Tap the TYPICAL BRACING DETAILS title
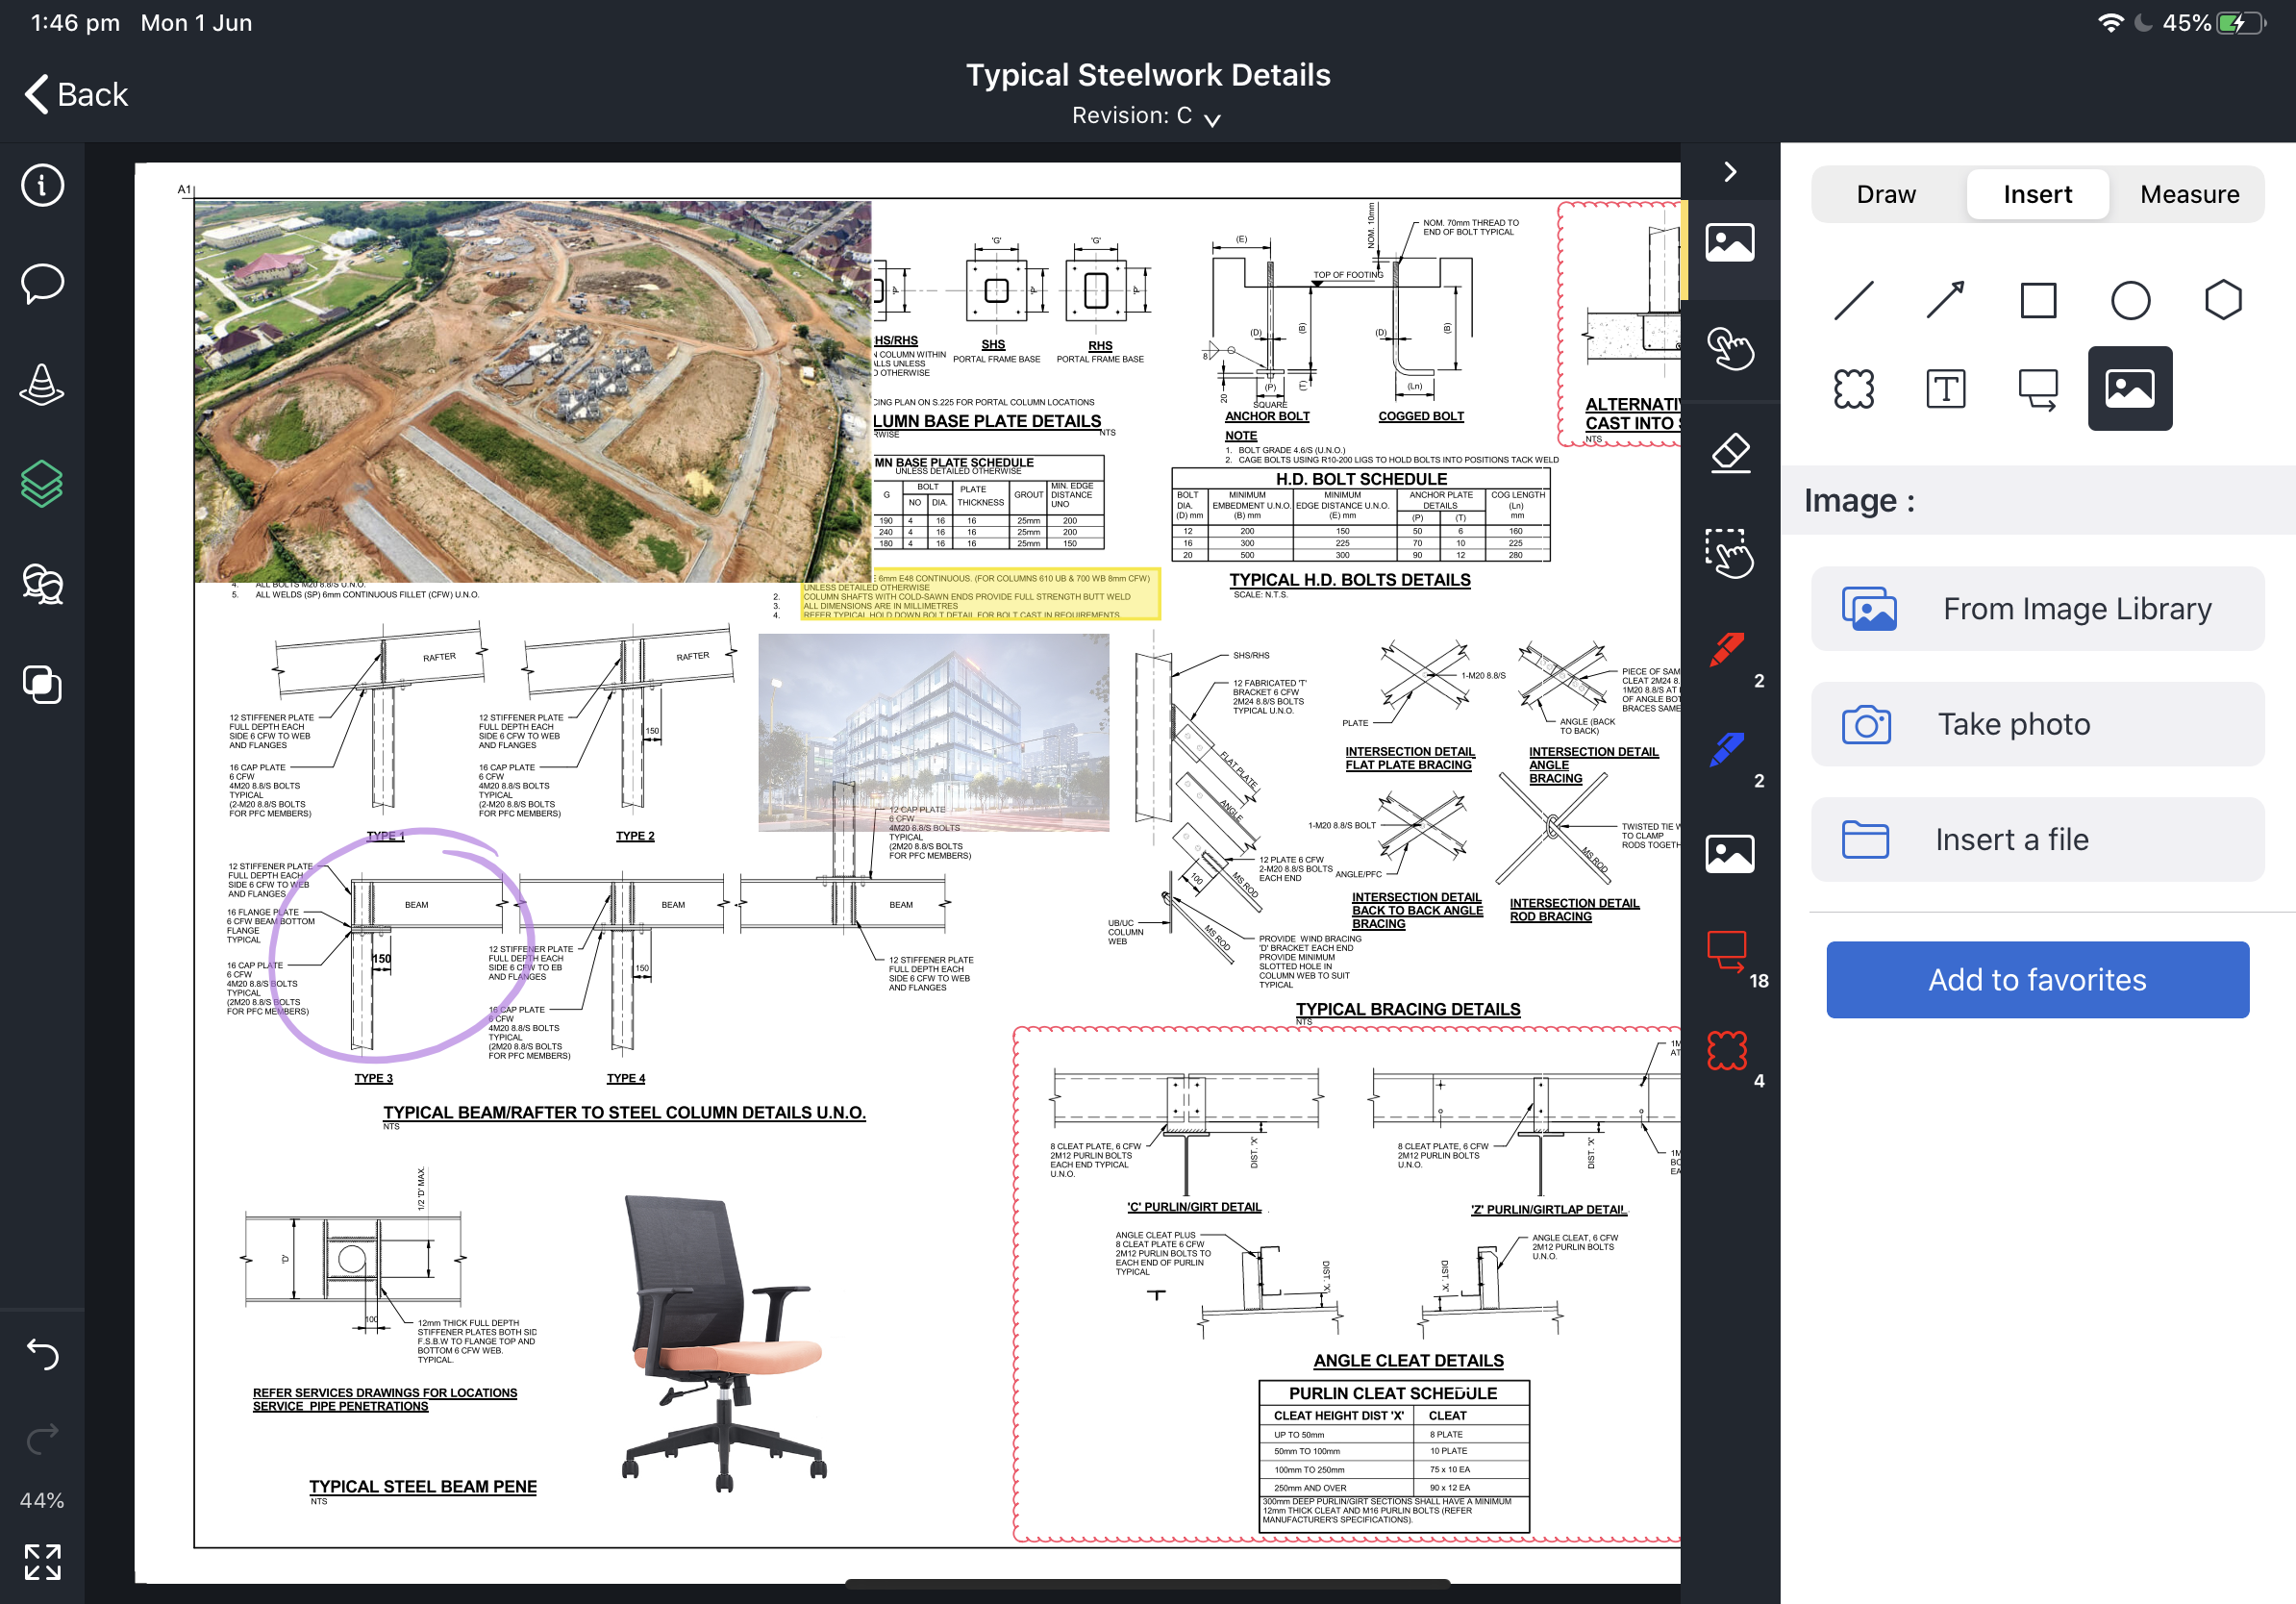The height and width of the screenshot is (1604, 2296). pyautogui.click(x=1407, y=1009)
